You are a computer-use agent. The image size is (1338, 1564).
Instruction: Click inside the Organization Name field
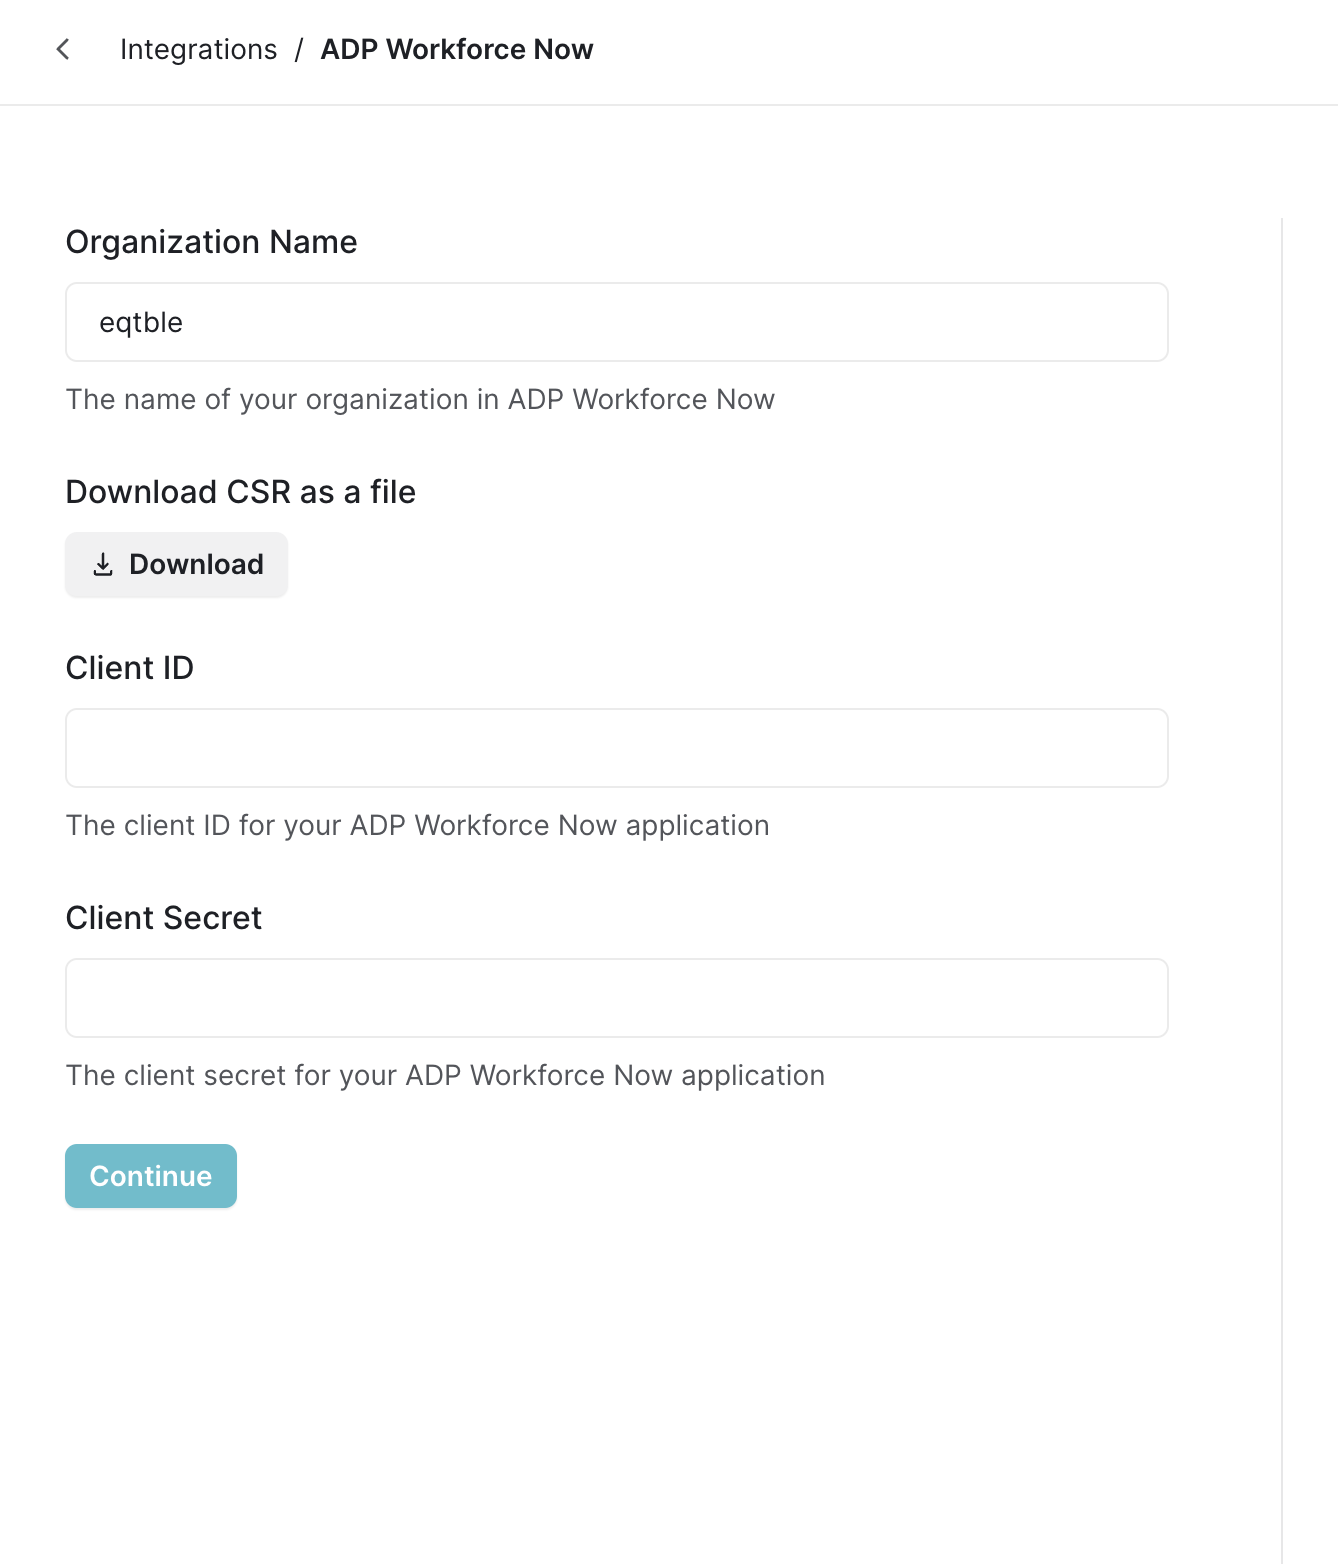tap(616, 321)
